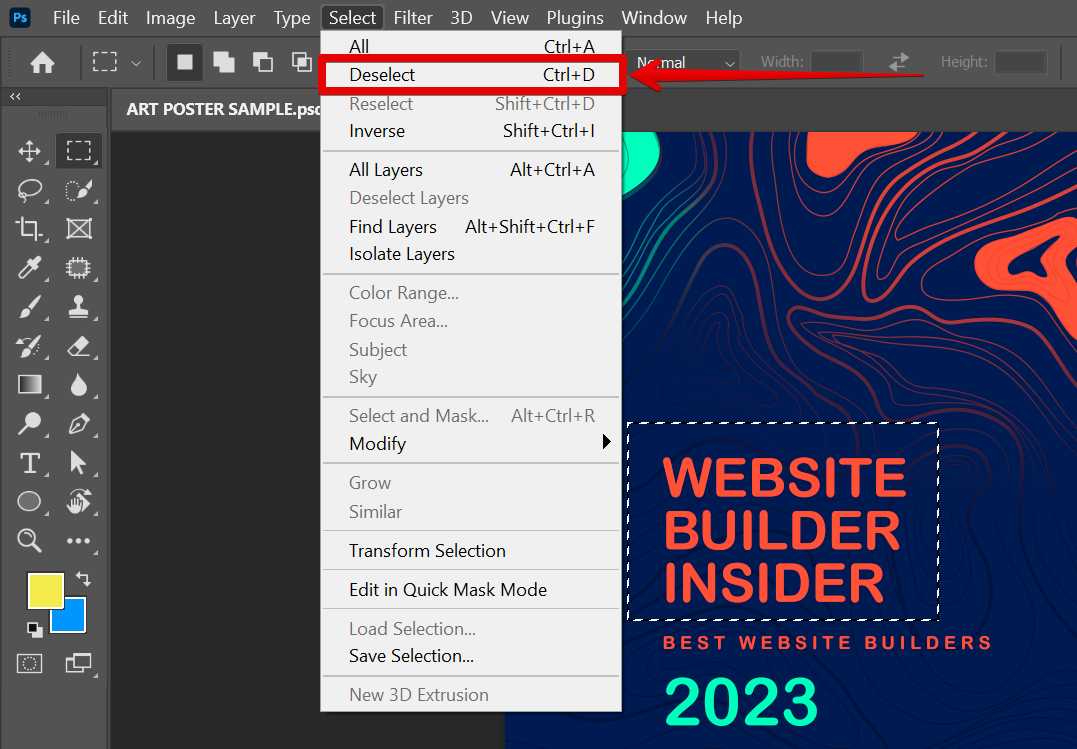Pick the Eyedropper tool
The height and width of the screenshot is (749, 1077).
(x=29, y=268)
